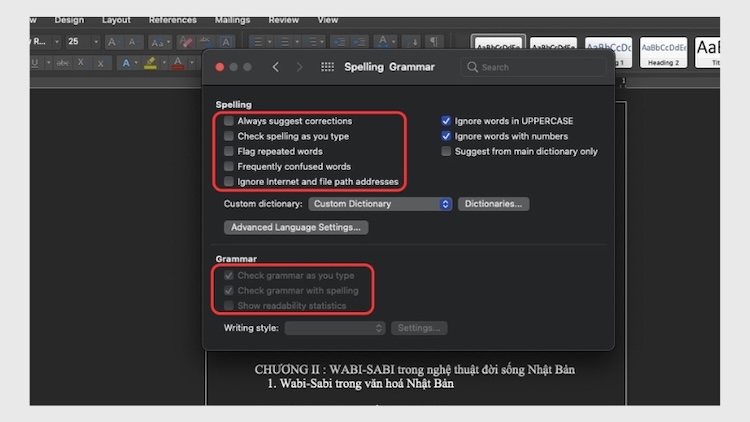Open the References ribbon tab

[172, 20]
